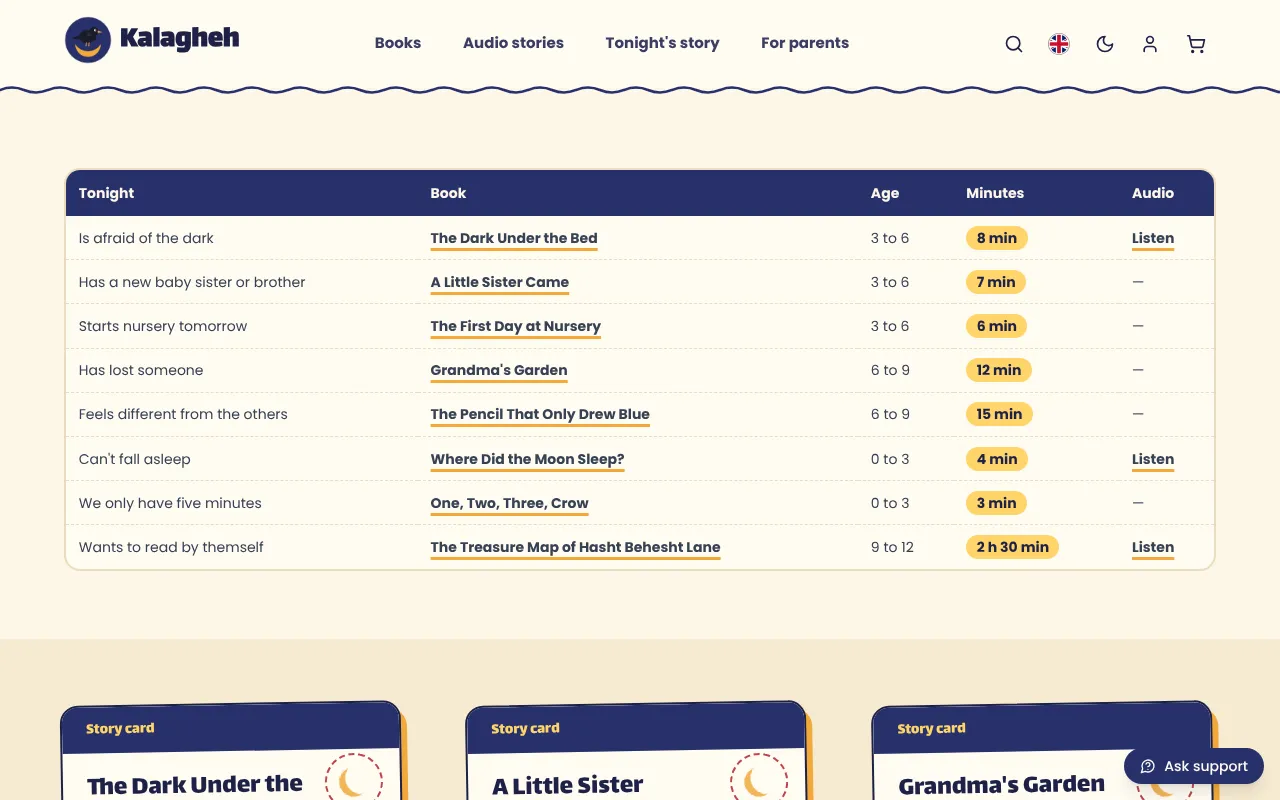Listen to Where Did the Moon Sleep?
This screenshot has height=800, width=1280.
1153,459
